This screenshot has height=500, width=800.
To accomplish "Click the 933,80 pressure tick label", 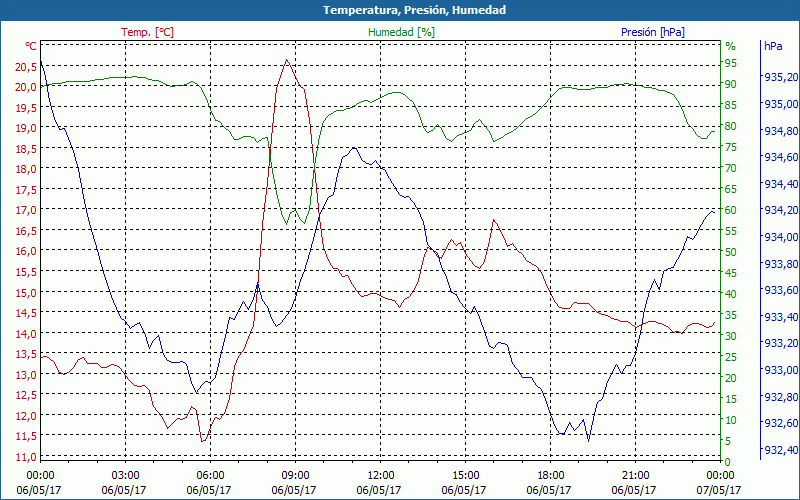I will tap(781, 264).
